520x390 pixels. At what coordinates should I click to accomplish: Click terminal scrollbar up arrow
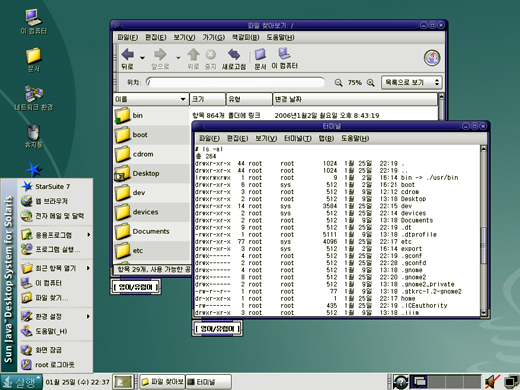[484, 149]
